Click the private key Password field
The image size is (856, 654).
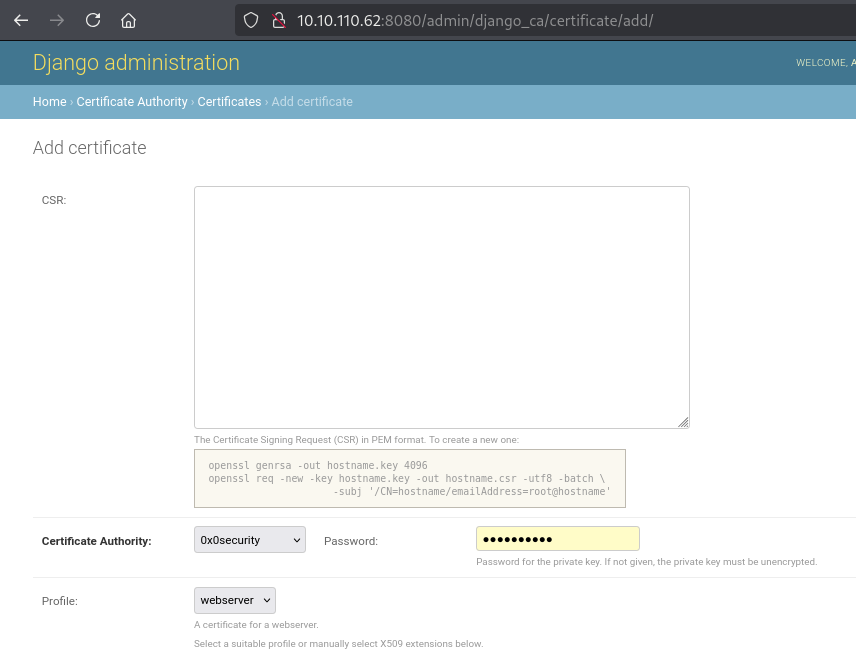(x=557, y=539)
